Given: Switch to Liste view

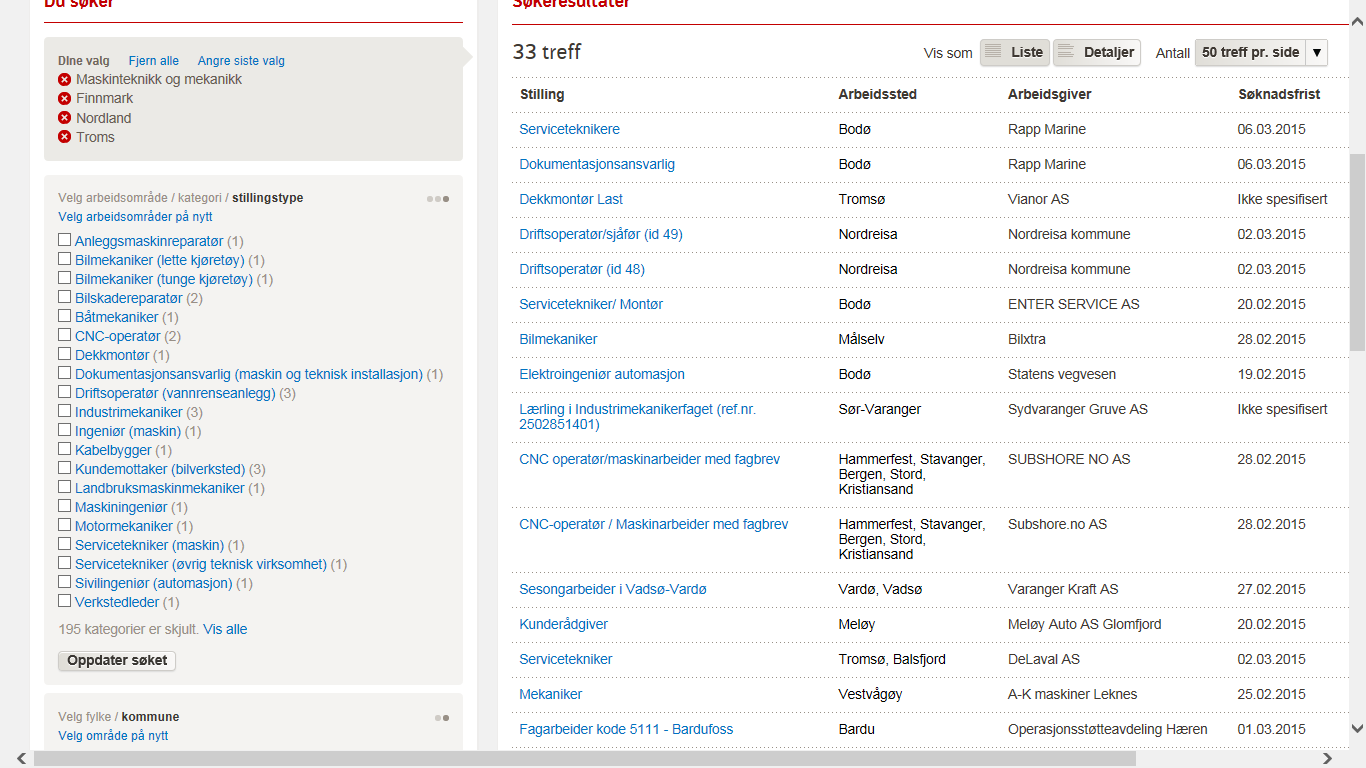Looking at the screenshot, I should pyautogui.click(x=1014, y=52).
